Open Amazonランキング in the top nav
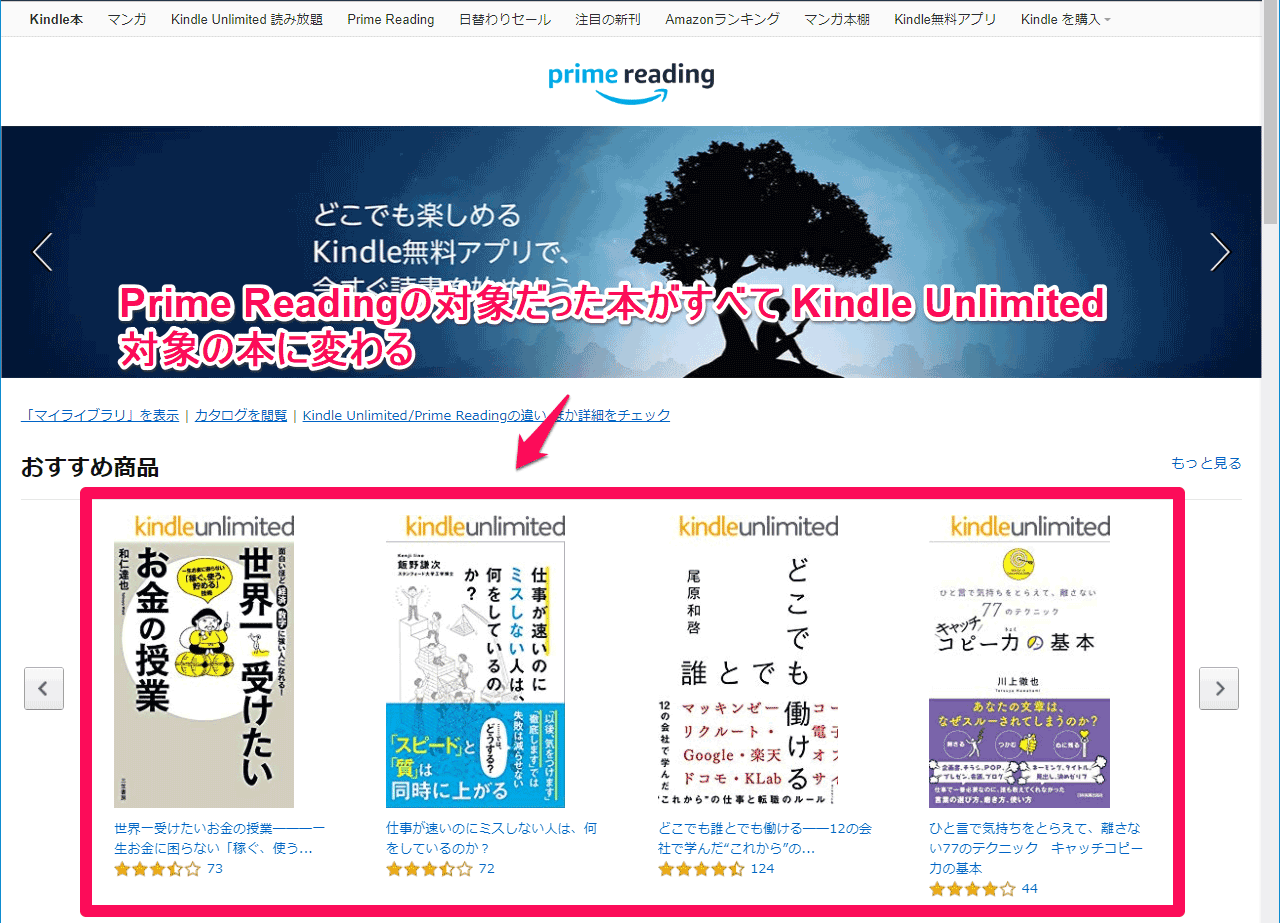 tap(722, 19)
